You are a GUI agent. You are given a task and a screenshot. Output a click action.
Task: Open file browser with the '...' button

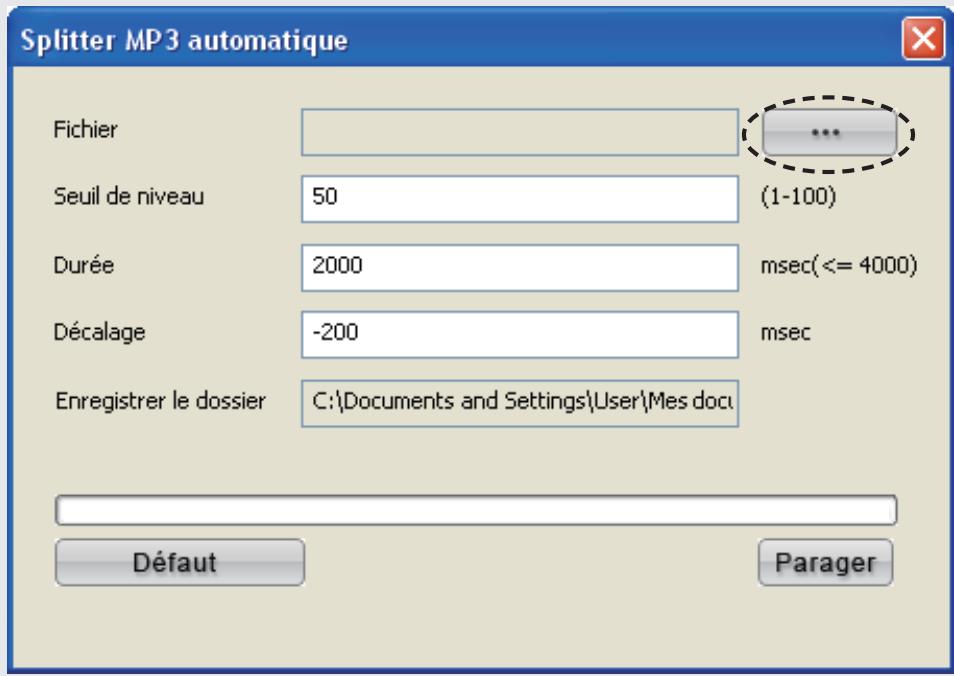[829, 132]
